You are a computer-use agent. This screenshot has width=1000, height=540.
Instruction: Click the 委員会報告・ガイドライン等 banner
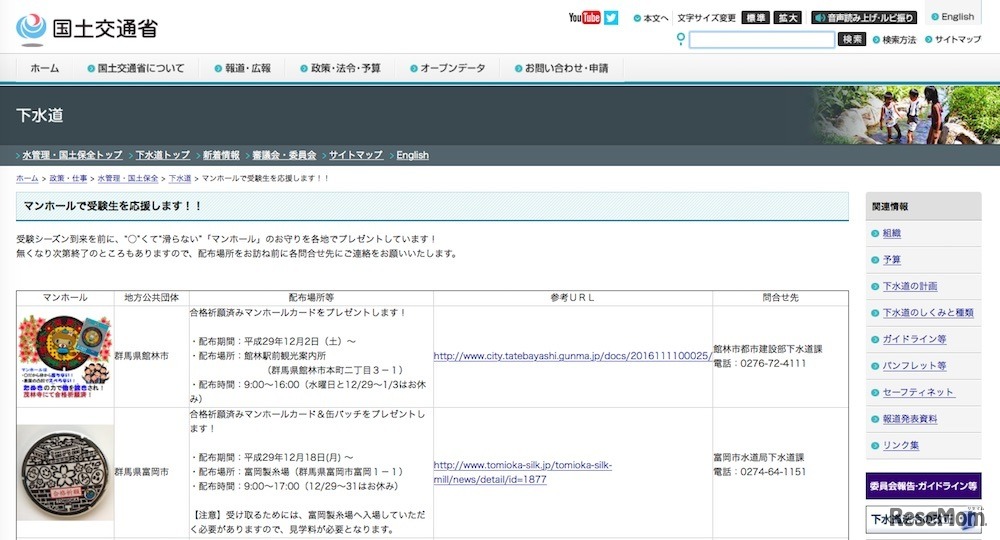coord(922,486)
